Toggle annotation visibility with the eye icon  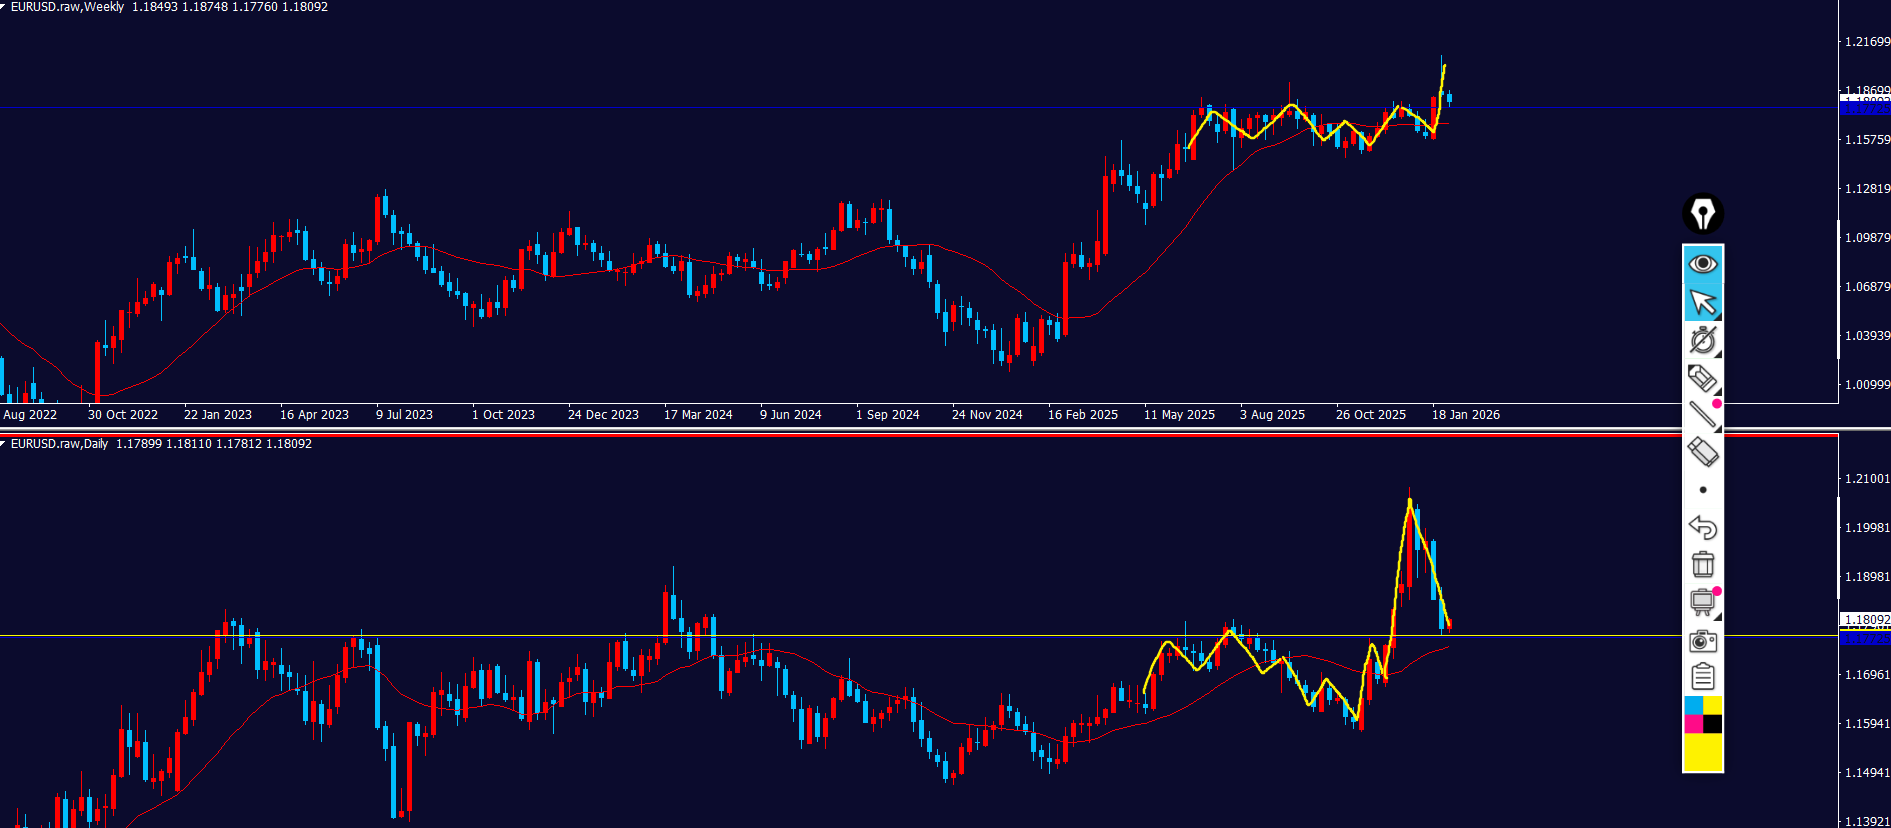point(1702,264)
